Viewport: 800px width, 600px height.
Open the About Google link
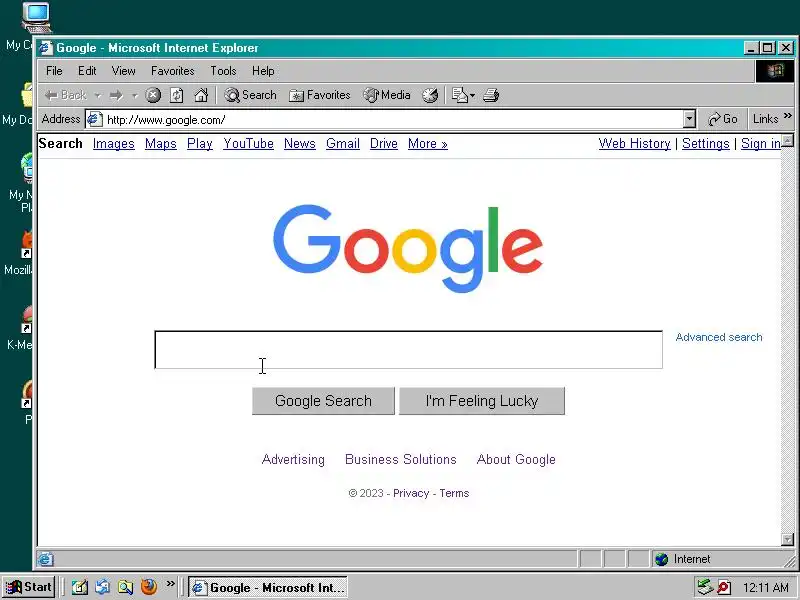[516, 460]
